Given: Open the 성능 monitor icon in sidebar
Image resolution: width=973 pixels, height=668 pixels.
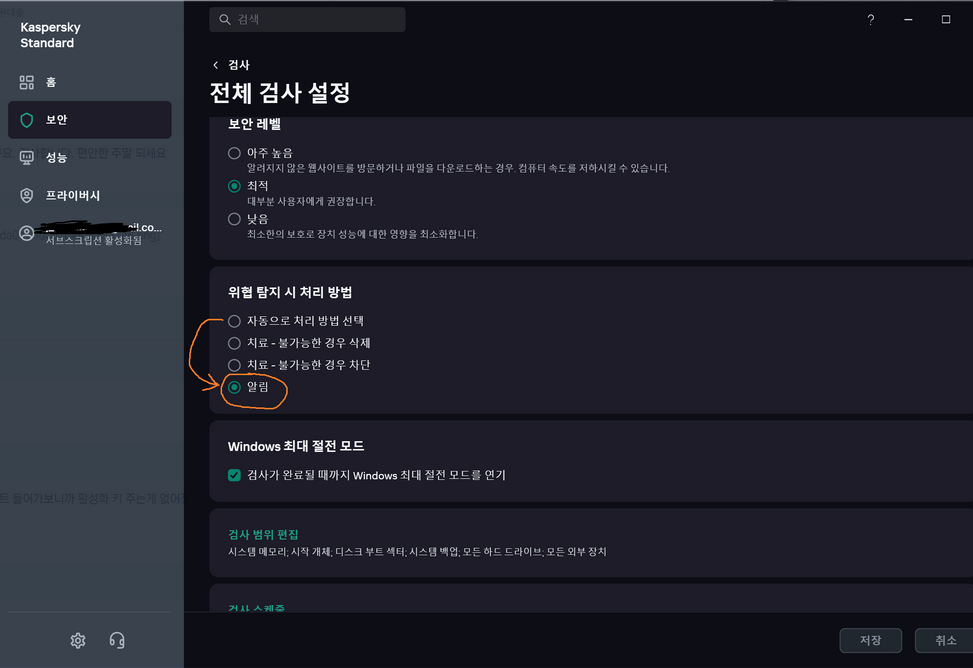Looking at the screenshot, I should click(x=27, y=158).
